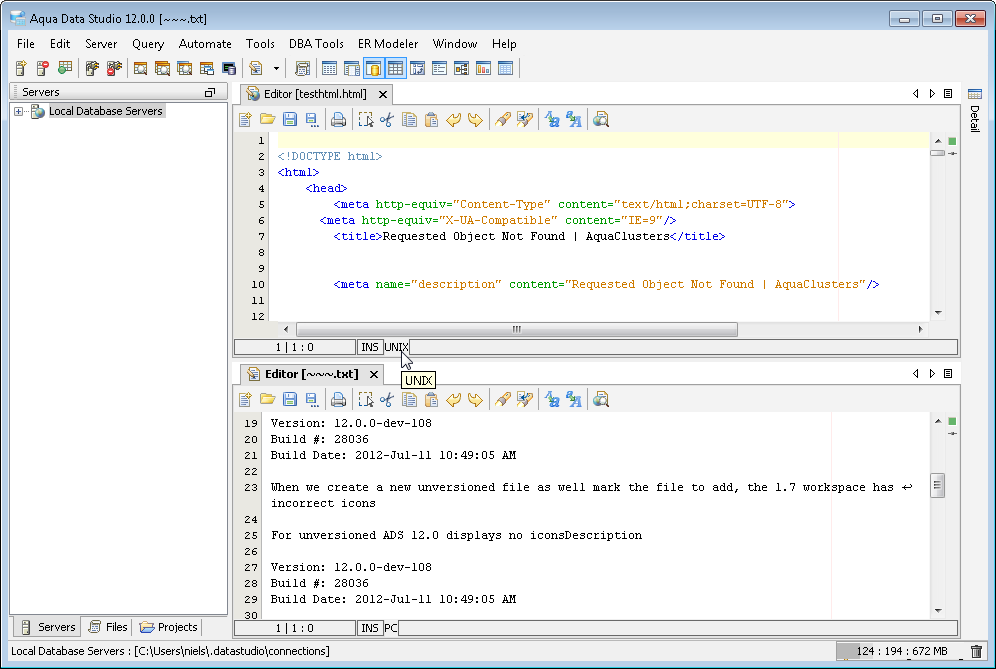Toggle the highlighted database cylinder view button in main toolbar
Image resolution: width=996 pixels, height=669 pixels.
(x=373, y=69)
